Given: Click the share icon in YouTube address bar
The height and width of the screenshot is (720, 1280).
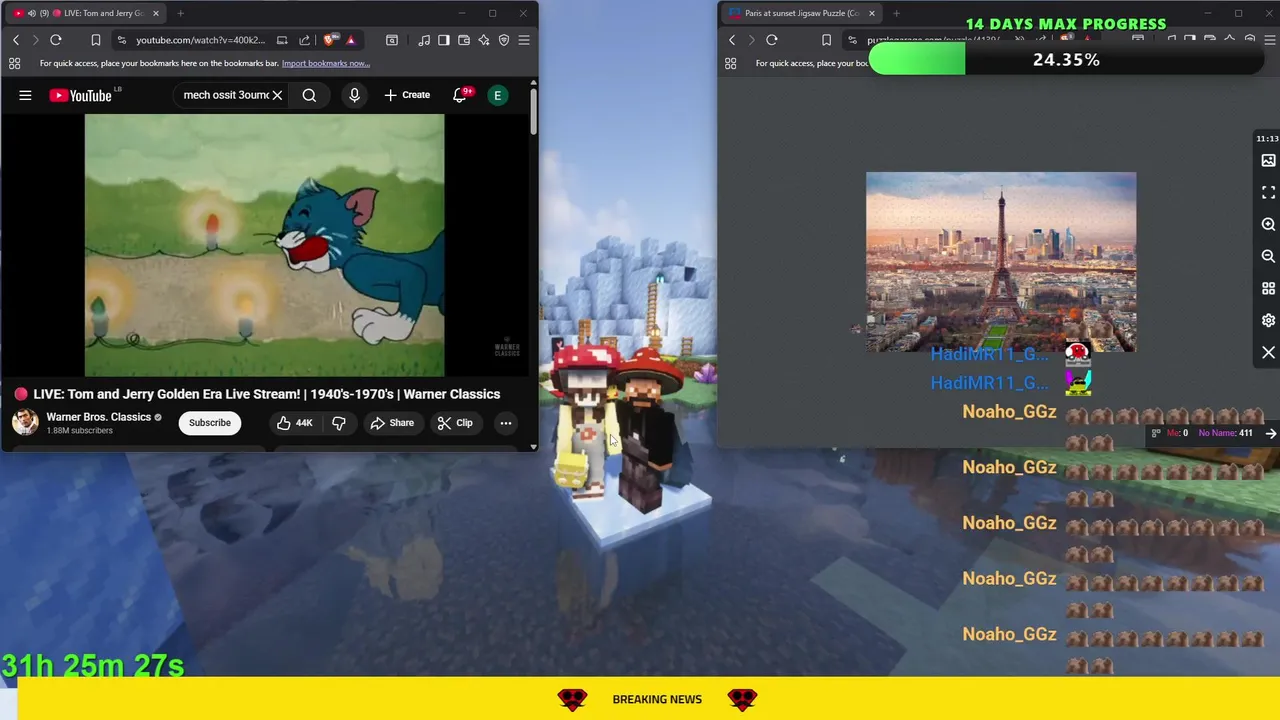Looking at the screenshot, I should [304, 40].
